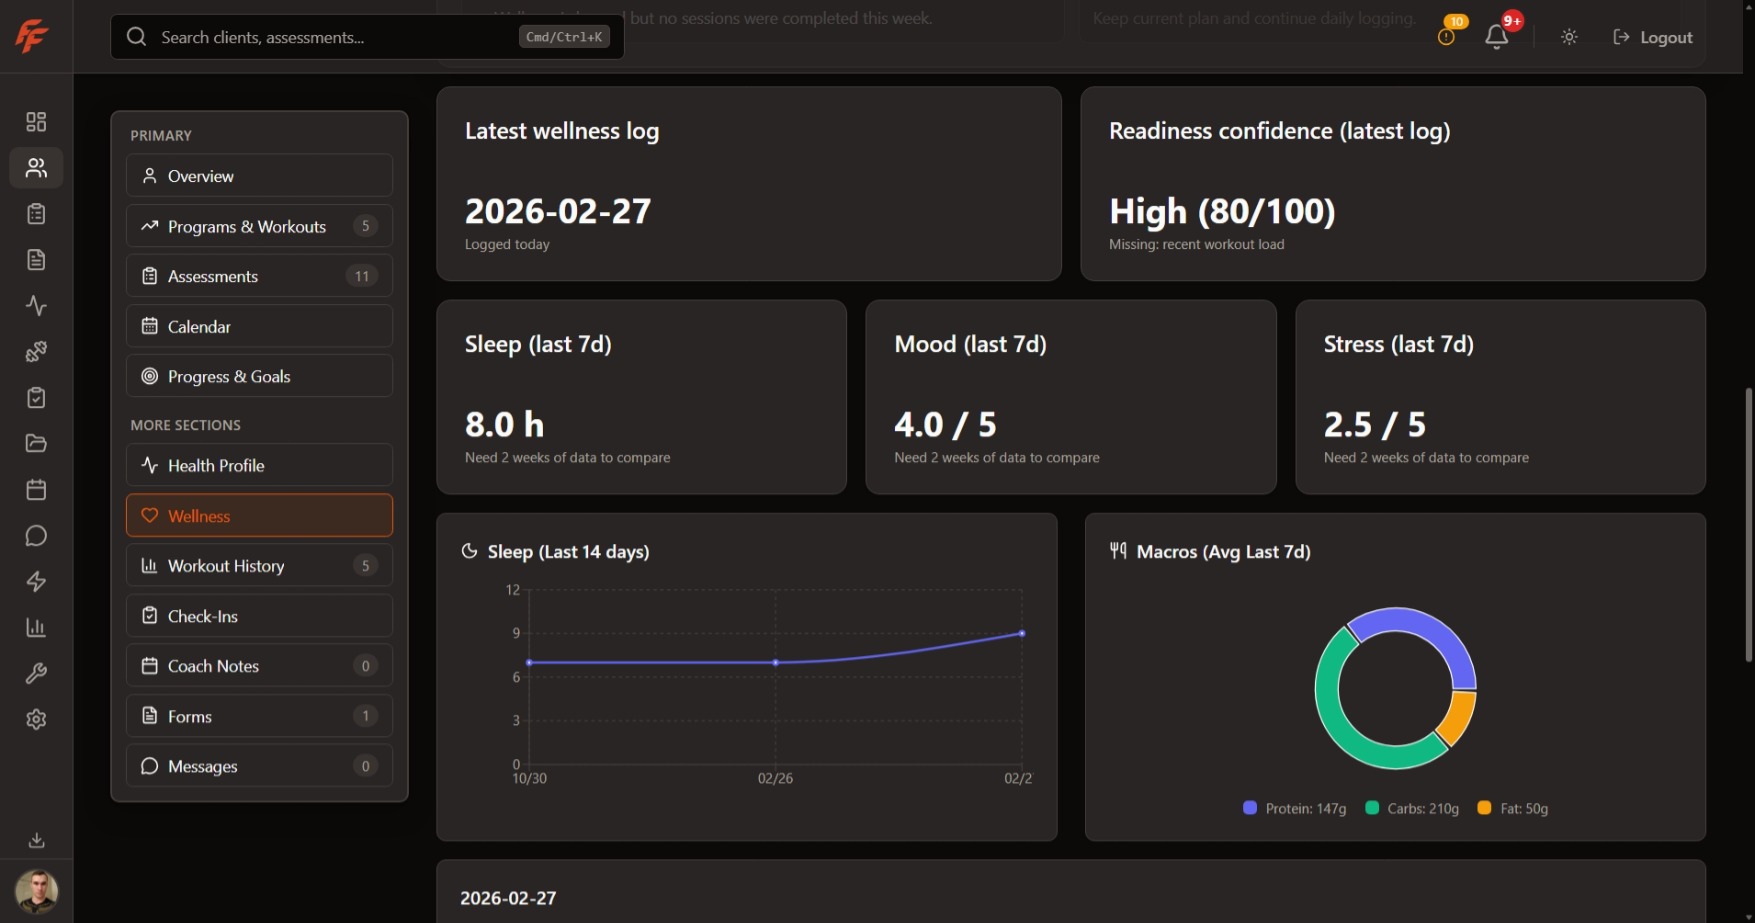Open the bar chart analytics icon
This screenshot has height=923, width=1755.
click(36, 627)
